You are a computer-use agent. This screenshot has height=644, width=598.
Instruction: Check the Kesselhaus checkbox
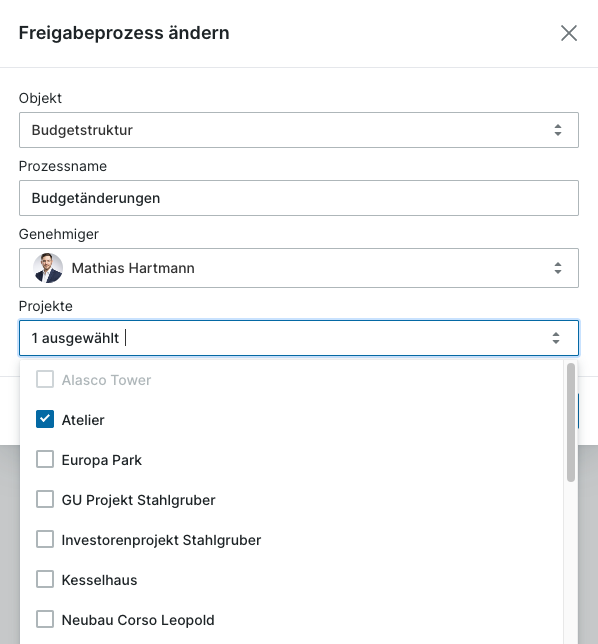(45, 579)
